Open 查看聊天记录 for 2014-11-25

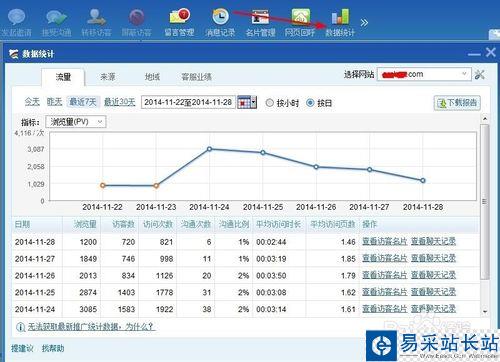tap(433, 292)
